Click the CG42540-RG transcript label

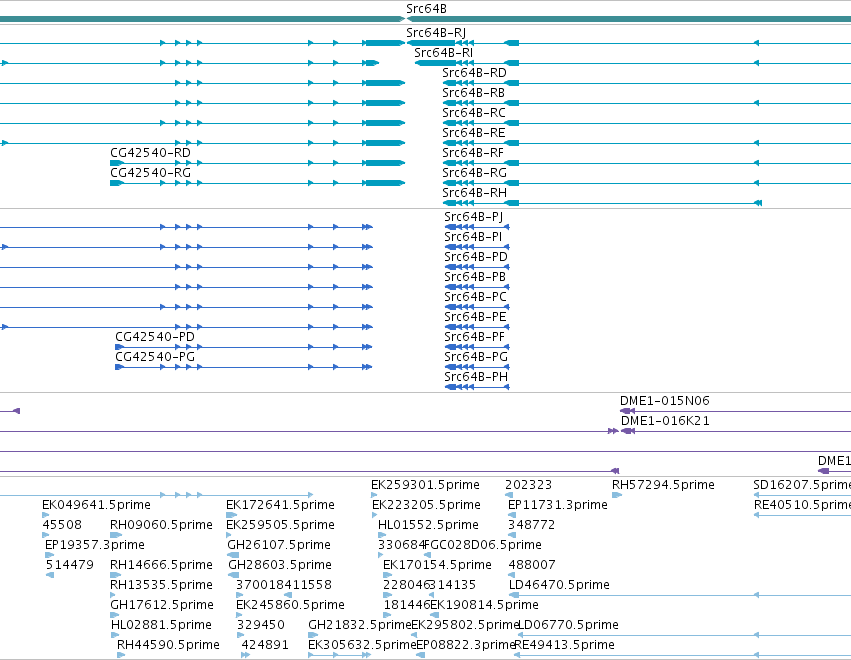pyautogui.click(x=150, y=173)
